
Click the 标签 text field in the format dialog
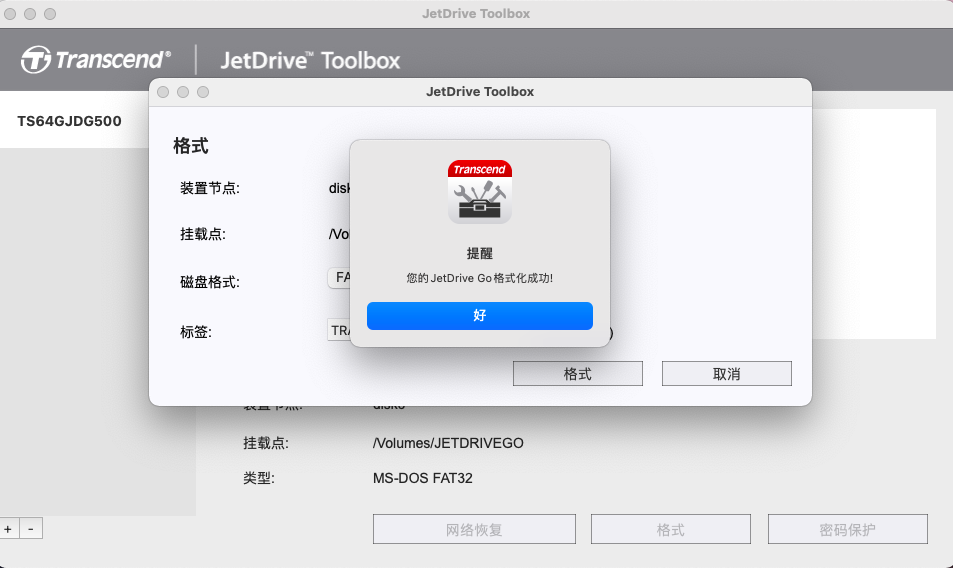(x=339, y=330)
